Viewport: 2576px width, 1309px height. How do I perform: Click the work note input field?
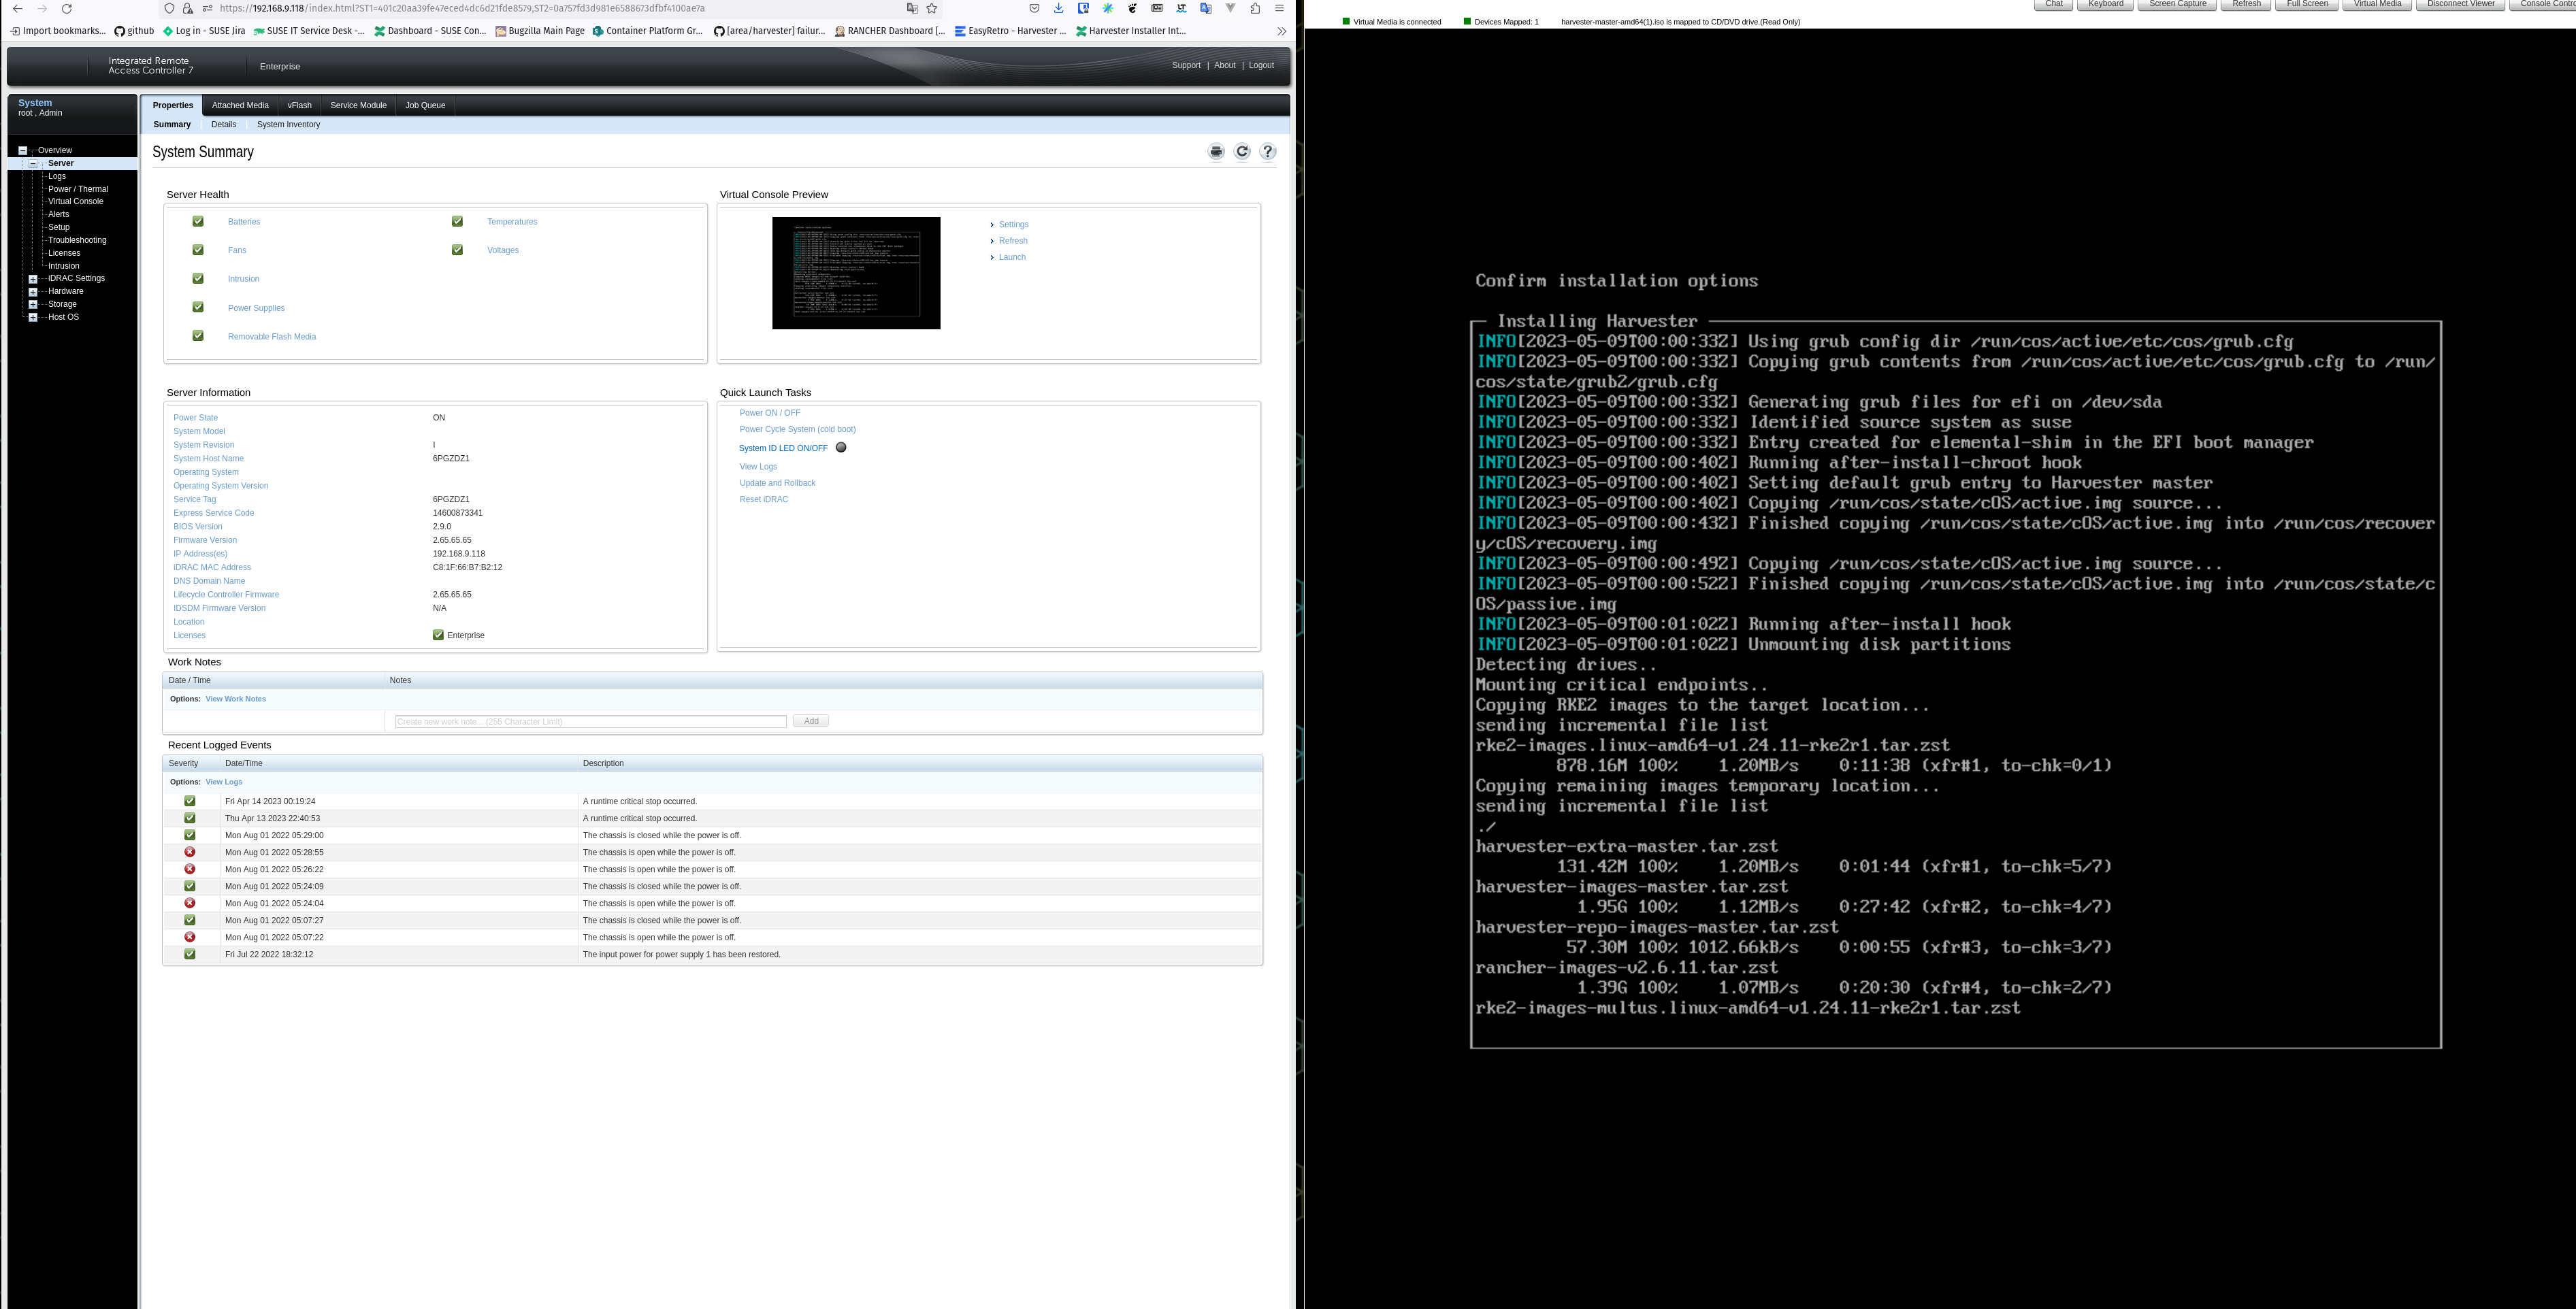click(x=590, y=720)
